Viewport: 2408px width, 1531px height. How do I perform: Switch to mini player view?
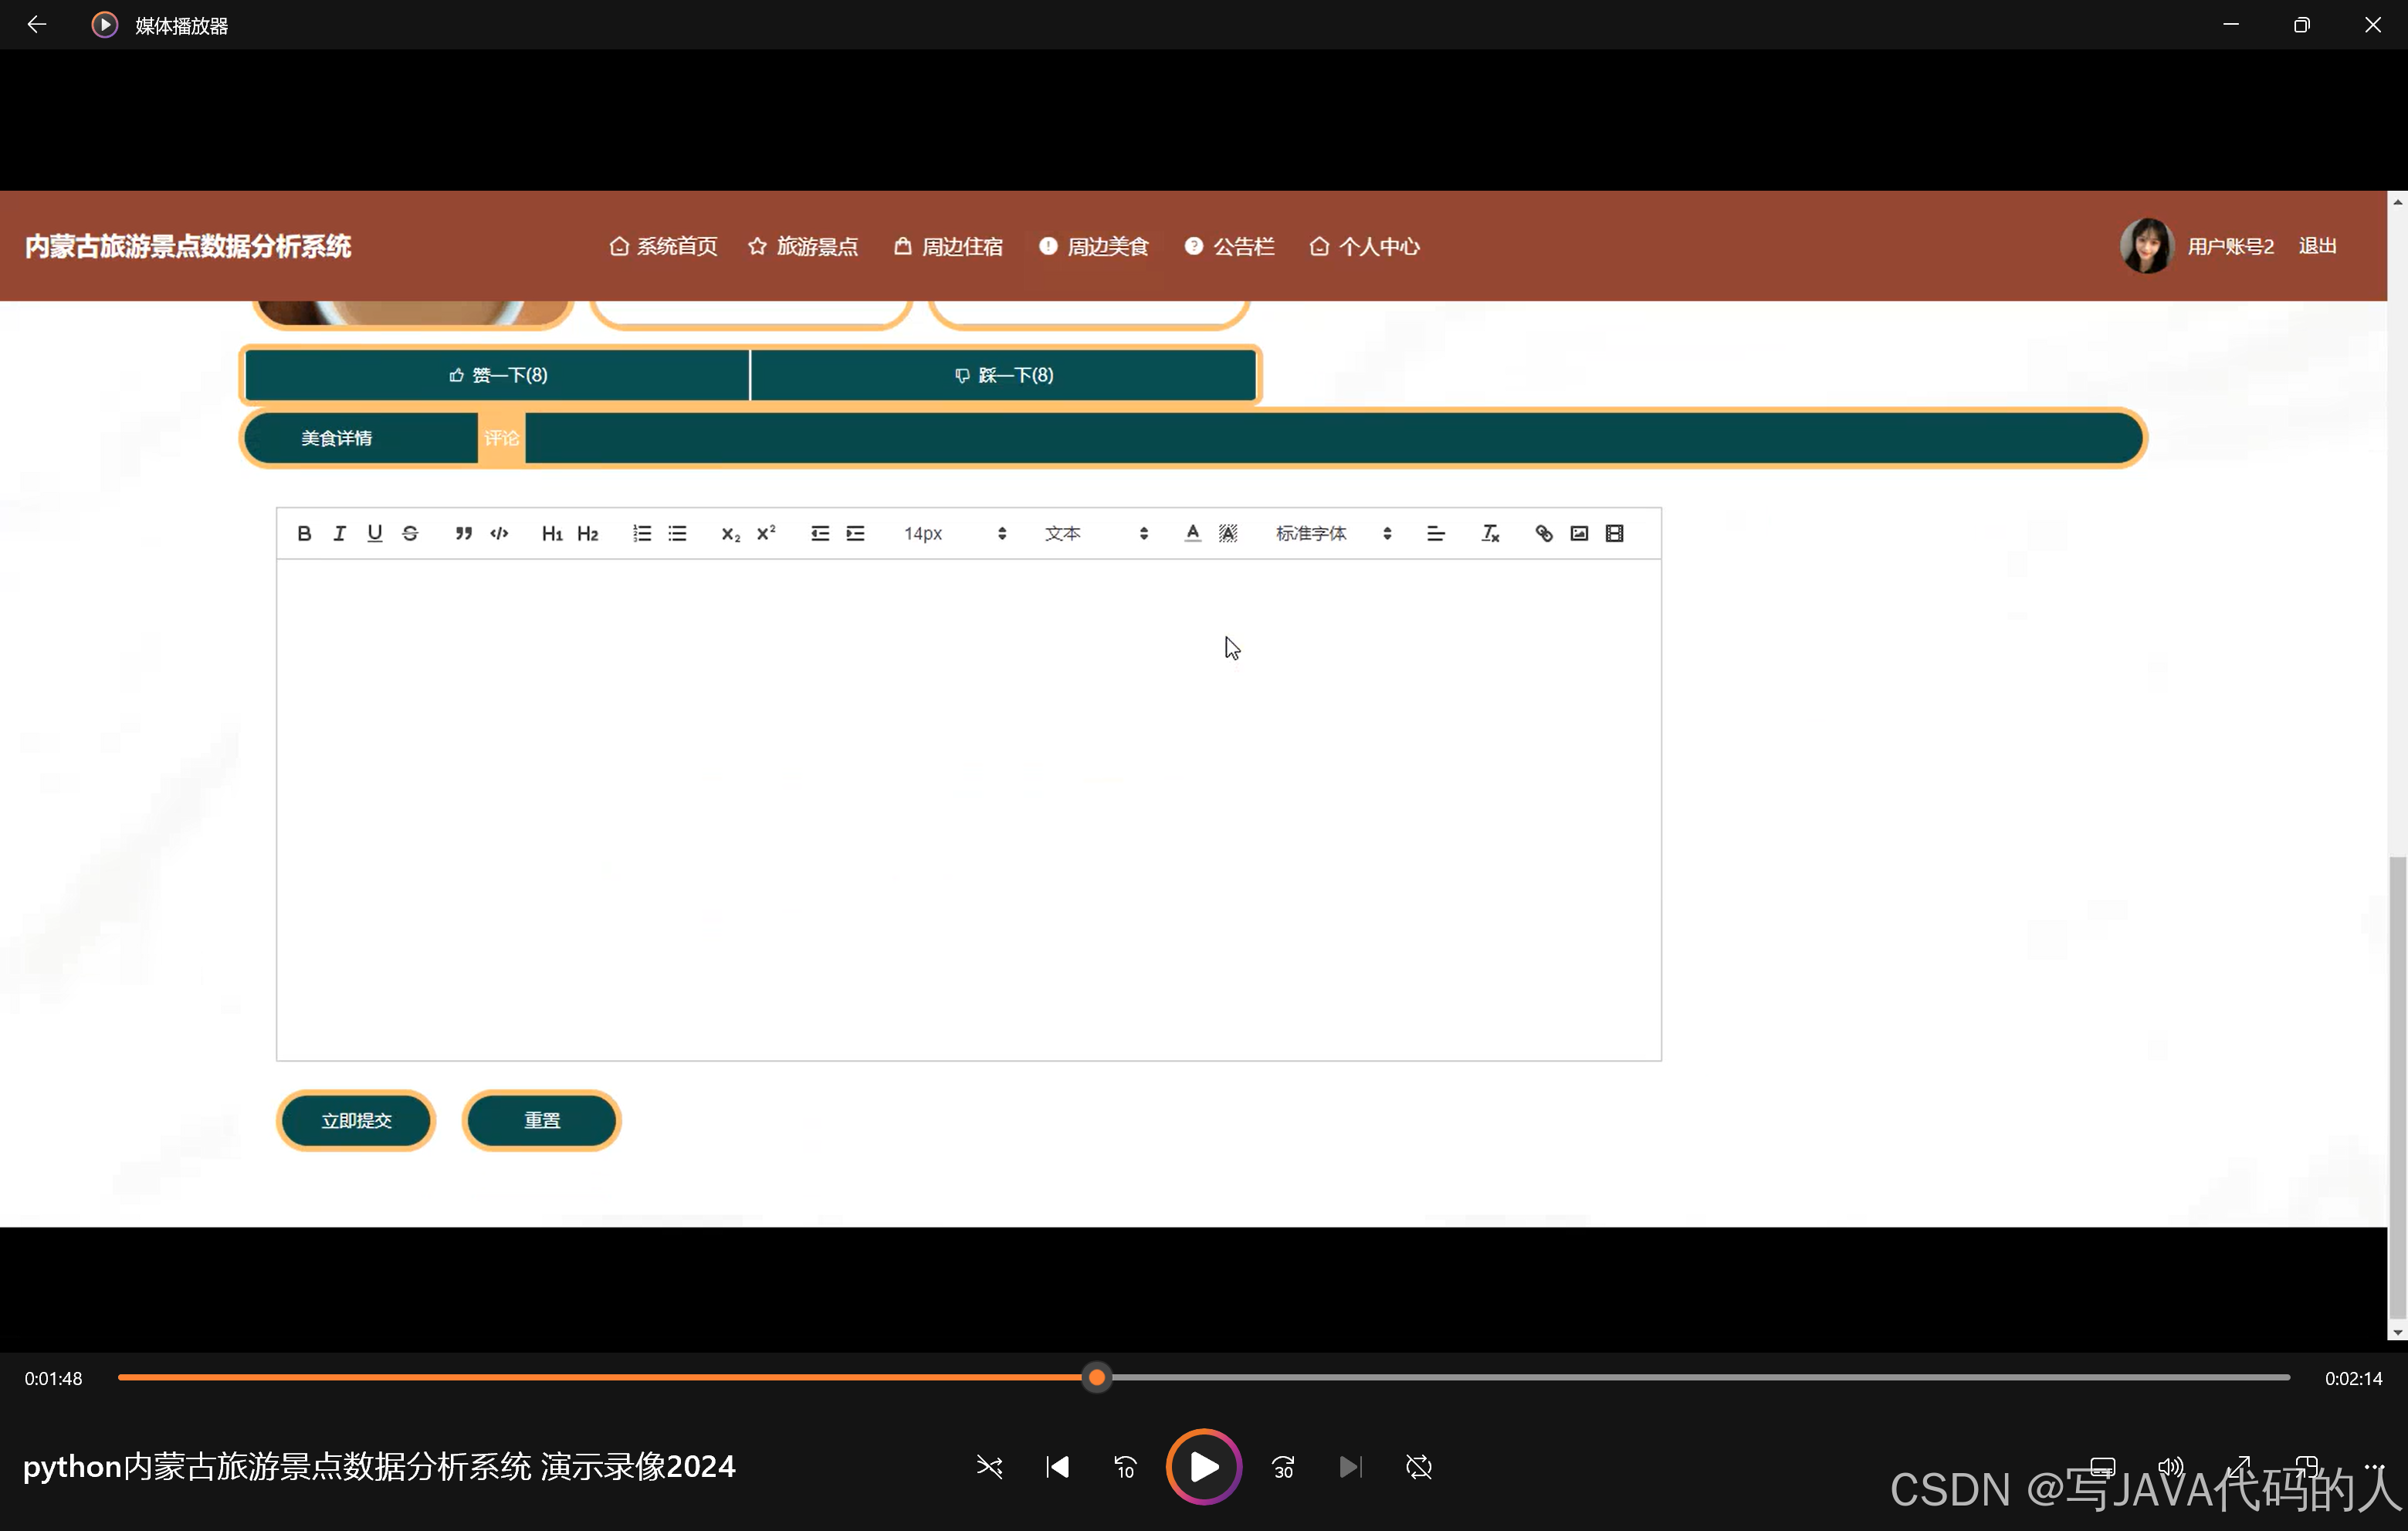coord(2307,1467)
